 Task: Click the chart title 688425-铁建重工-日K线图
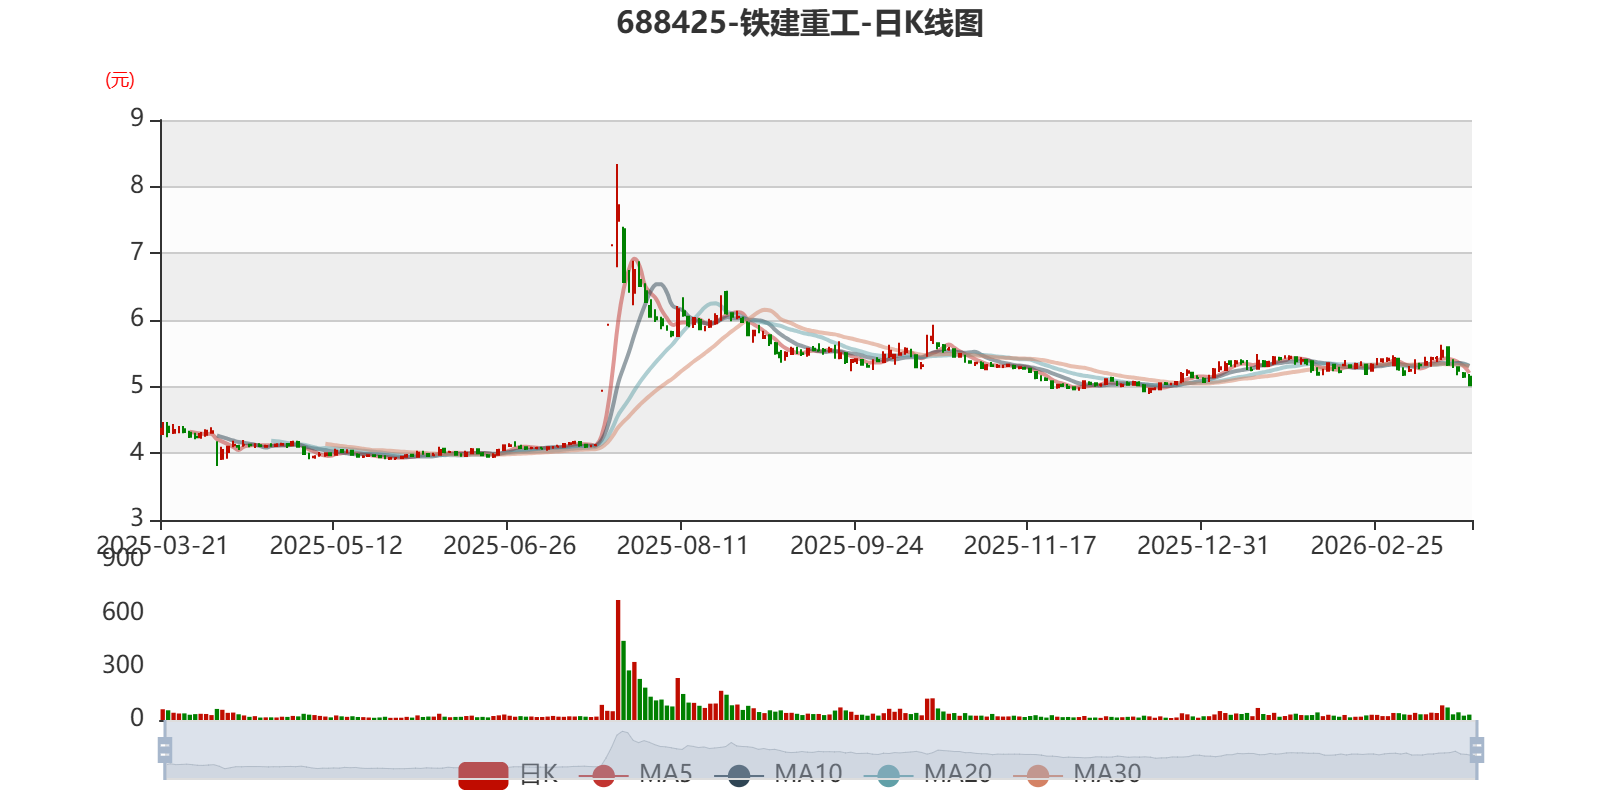[800, 23]
